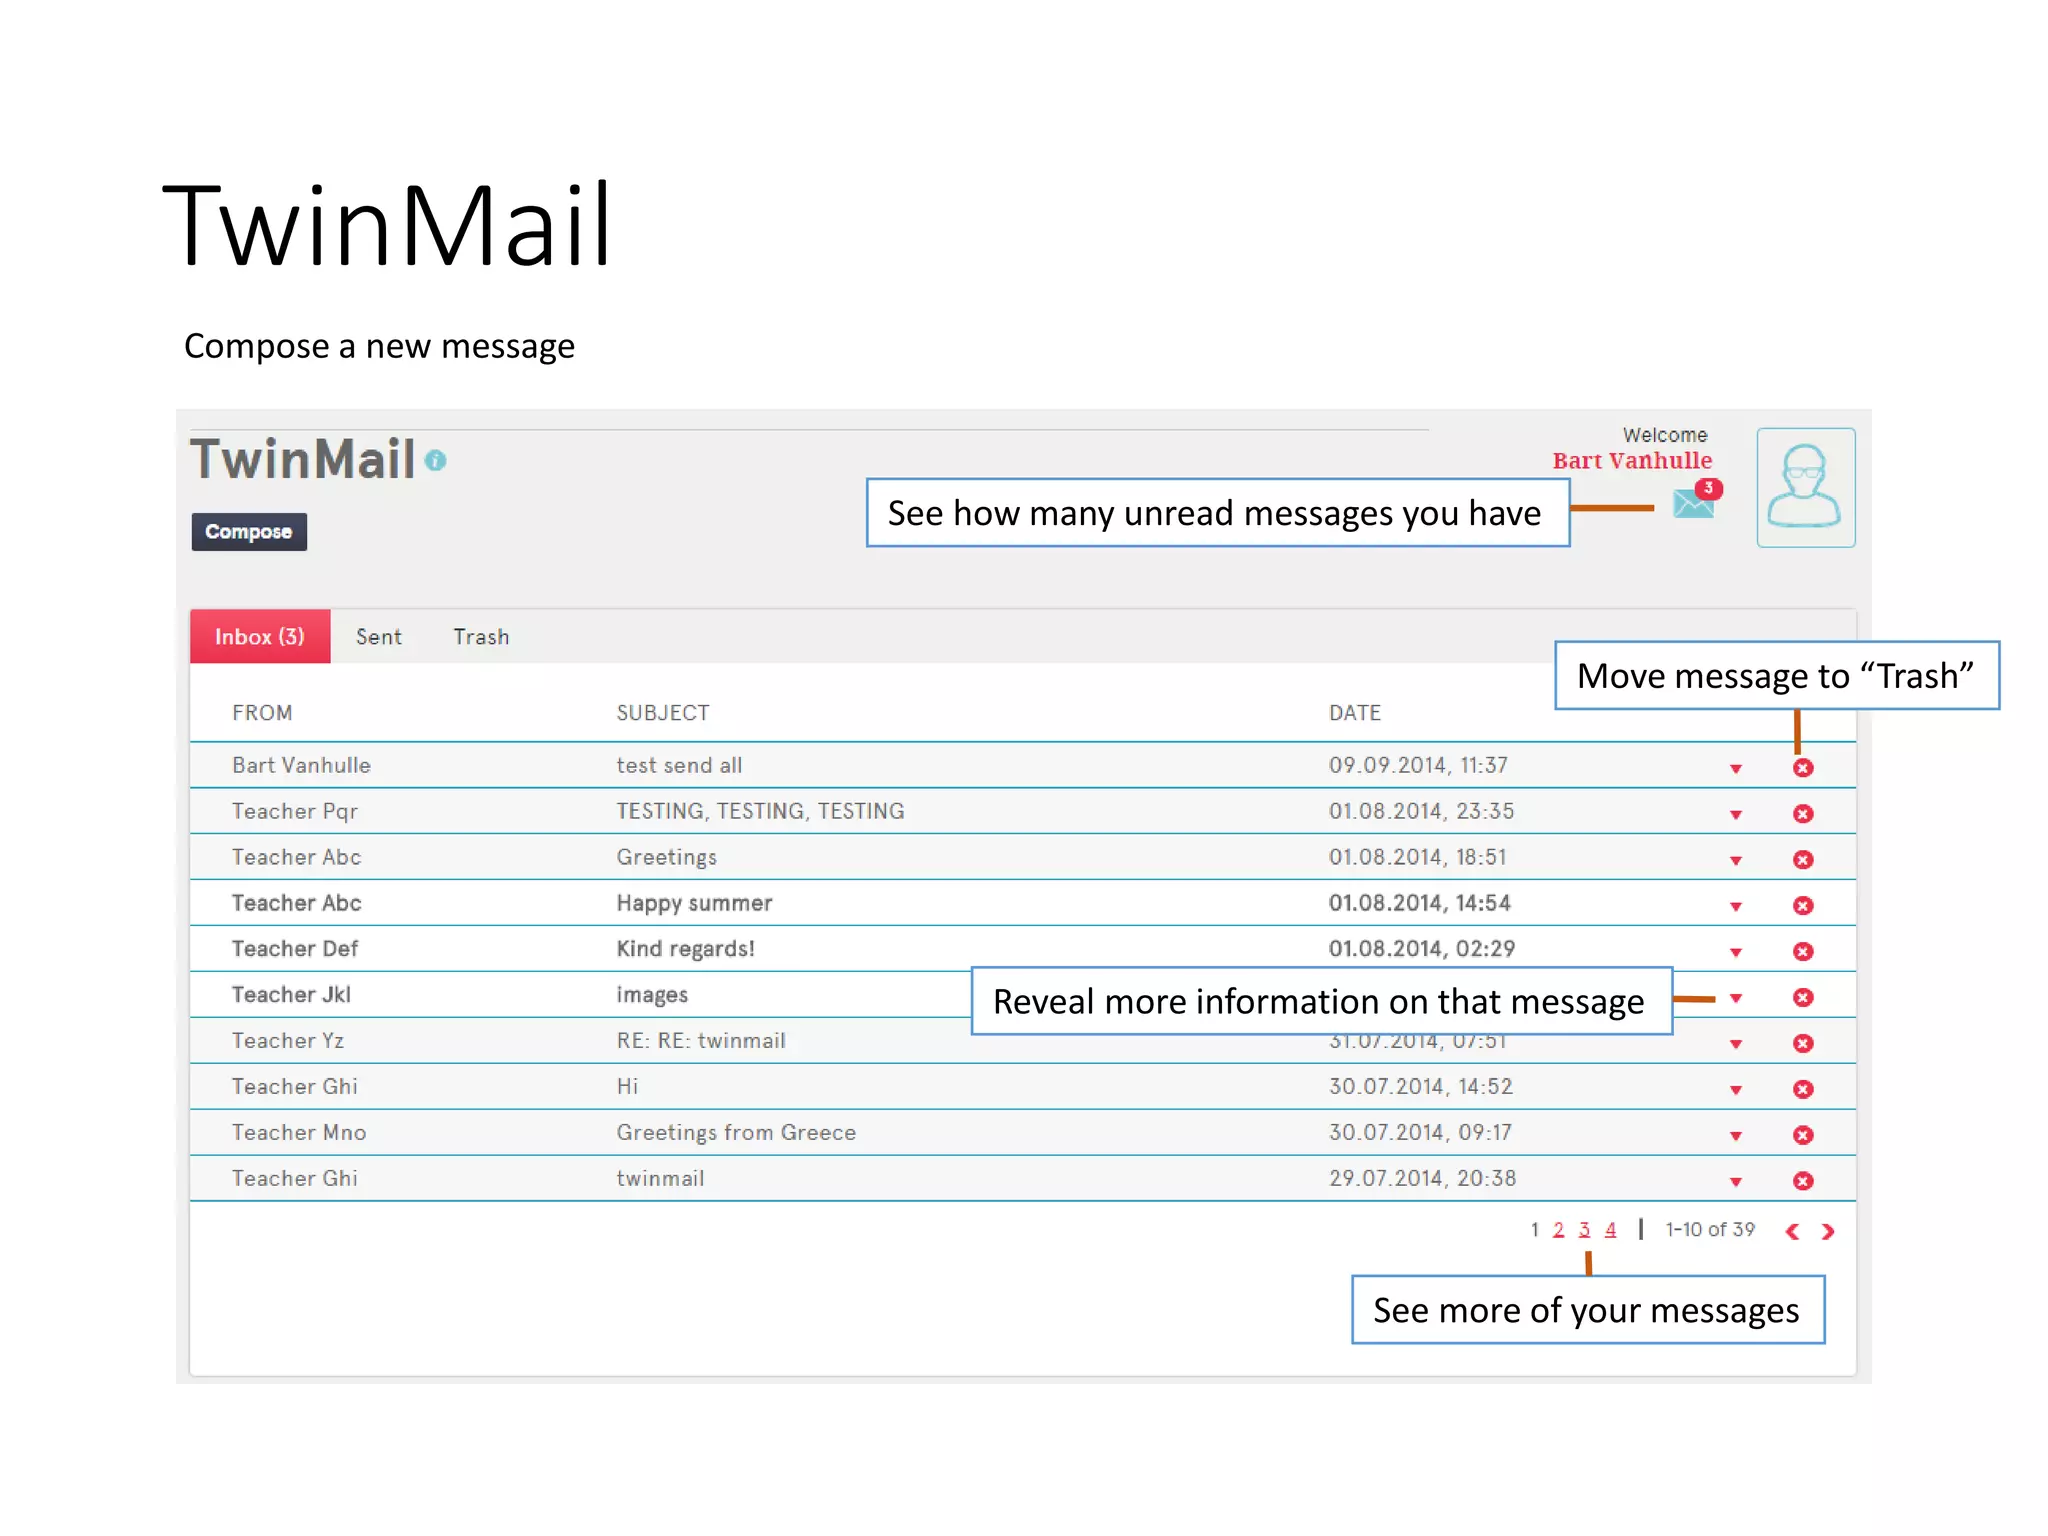Click the date 09.09.2014, 11:37

pyautogui.click(x=1418, y=765)
